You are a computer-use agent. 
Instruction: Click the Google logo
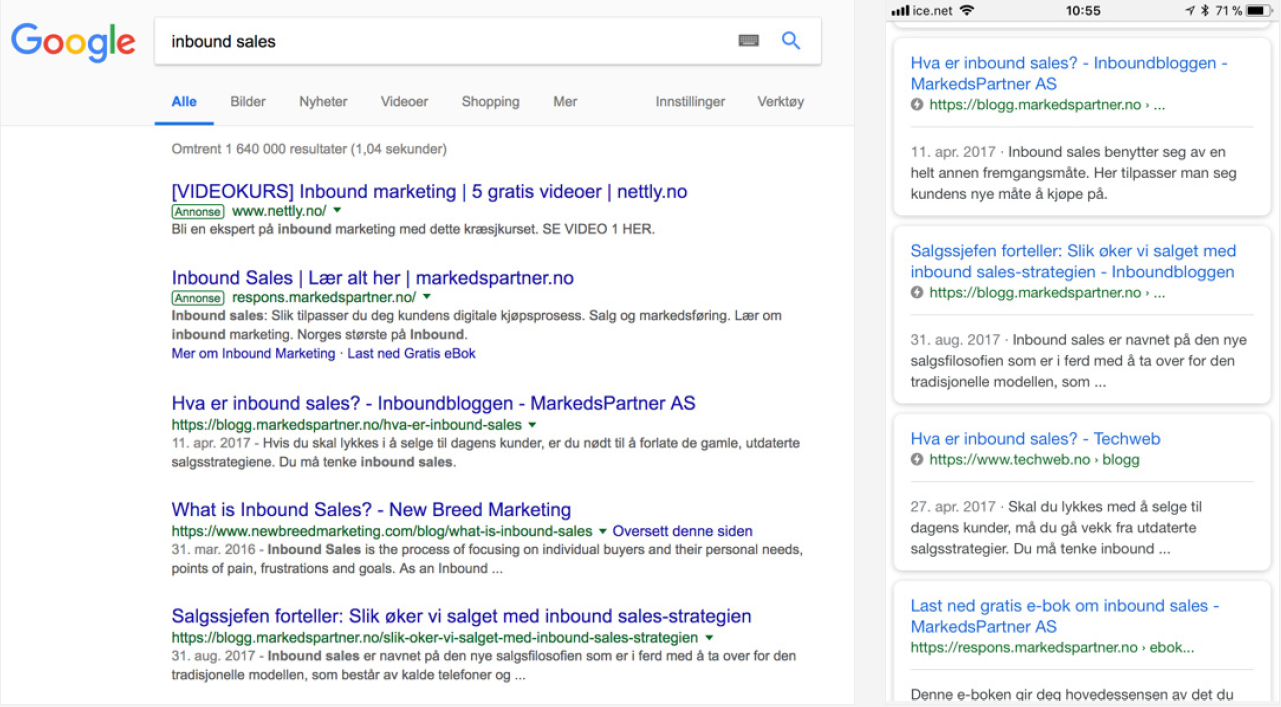tap(73, 42)
